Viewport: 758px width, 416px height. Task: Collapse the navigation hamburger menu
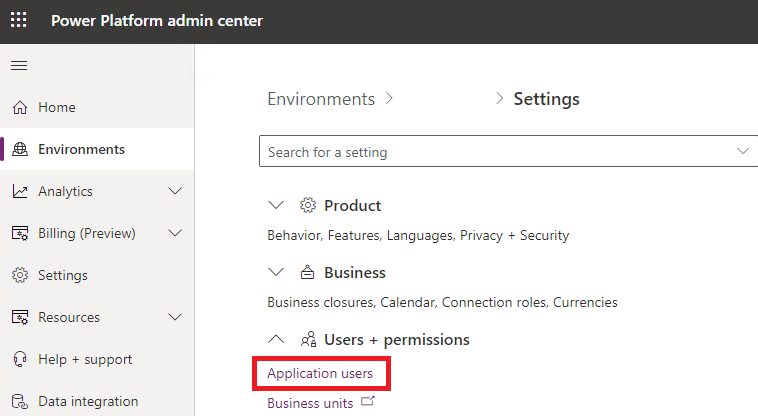coord(19,66)
